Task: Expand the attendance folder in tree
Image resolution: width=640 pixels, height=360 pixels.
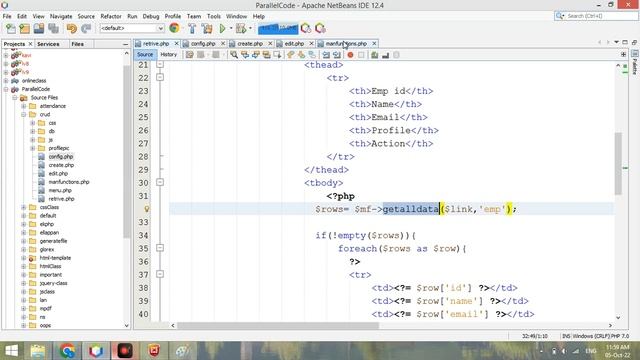Action: [x=24, y=106]
